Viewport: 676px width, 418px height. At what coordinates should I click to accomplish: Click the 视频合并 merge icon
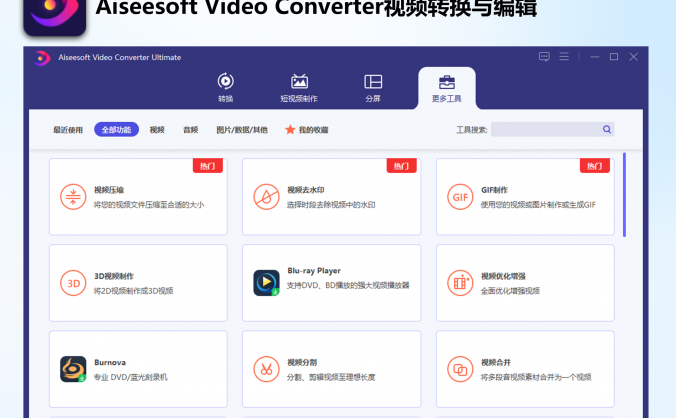click(x=460, y=369)
